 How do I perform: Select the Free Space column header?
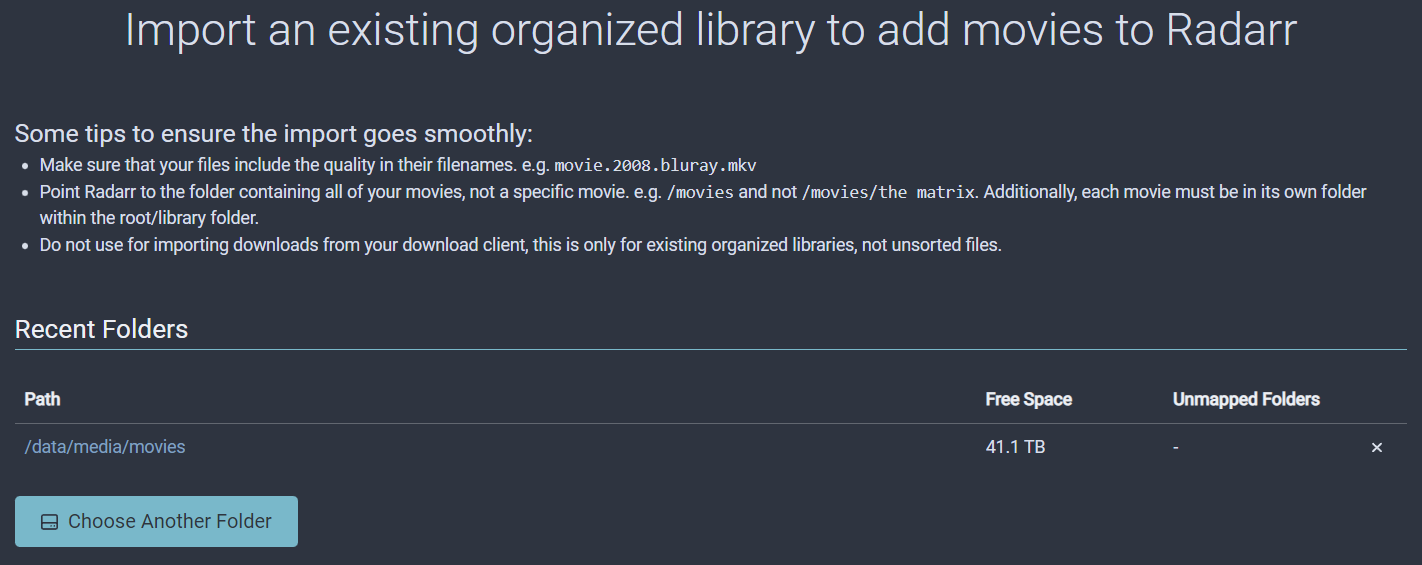(1028, 400)
